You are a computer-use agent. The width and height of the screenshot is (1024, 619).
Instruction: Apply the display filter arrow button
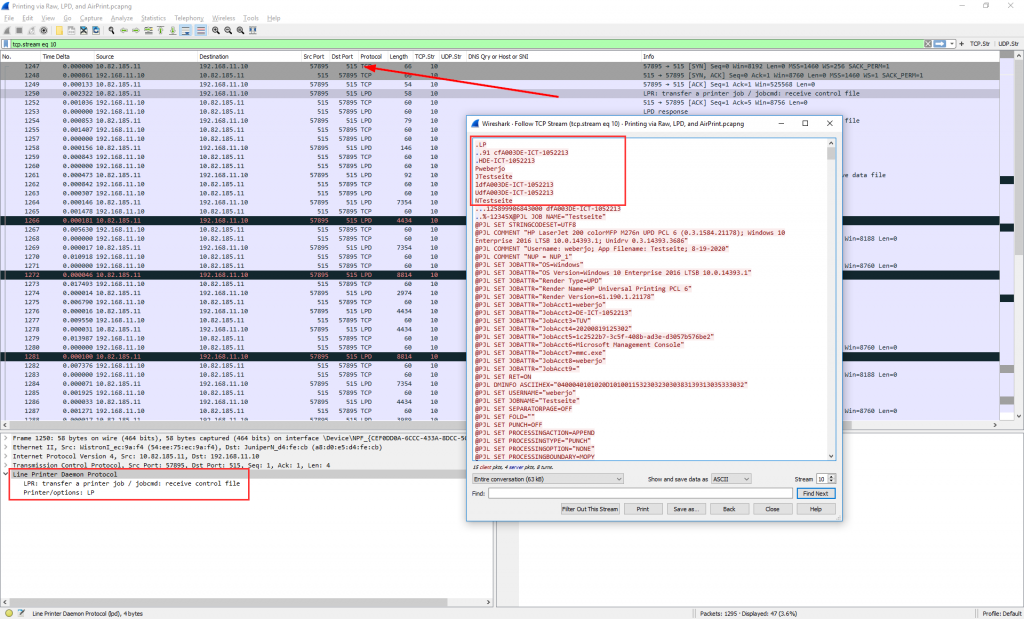click(940, 44)
